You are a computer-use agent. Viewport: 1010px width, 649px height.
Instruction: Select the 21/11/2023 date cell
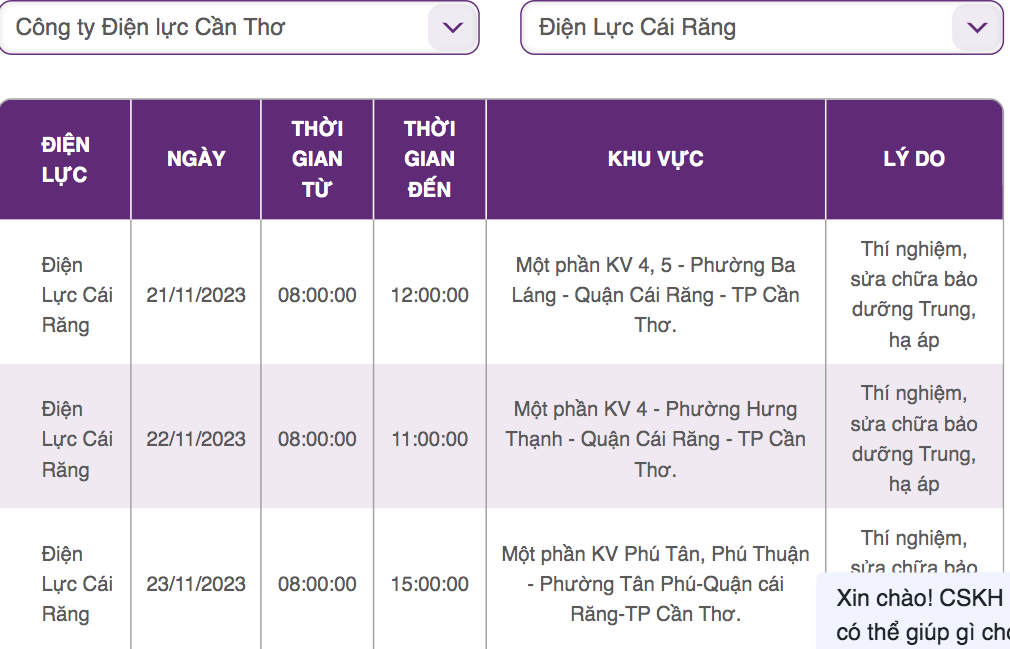(196, 295)
